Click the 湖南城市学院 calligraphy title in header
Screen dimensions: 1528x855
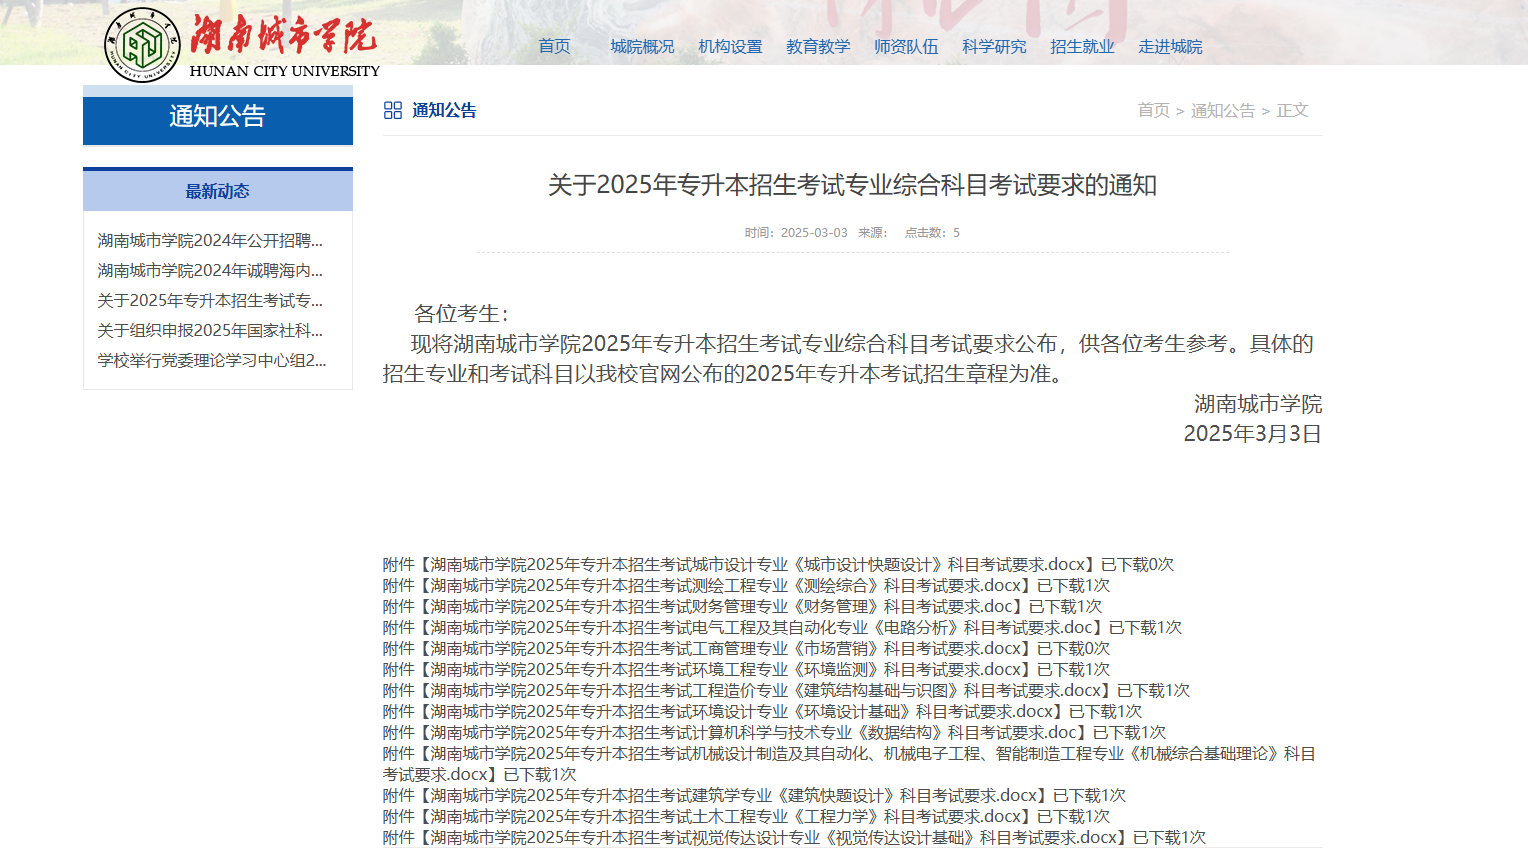tap(284, 35)
